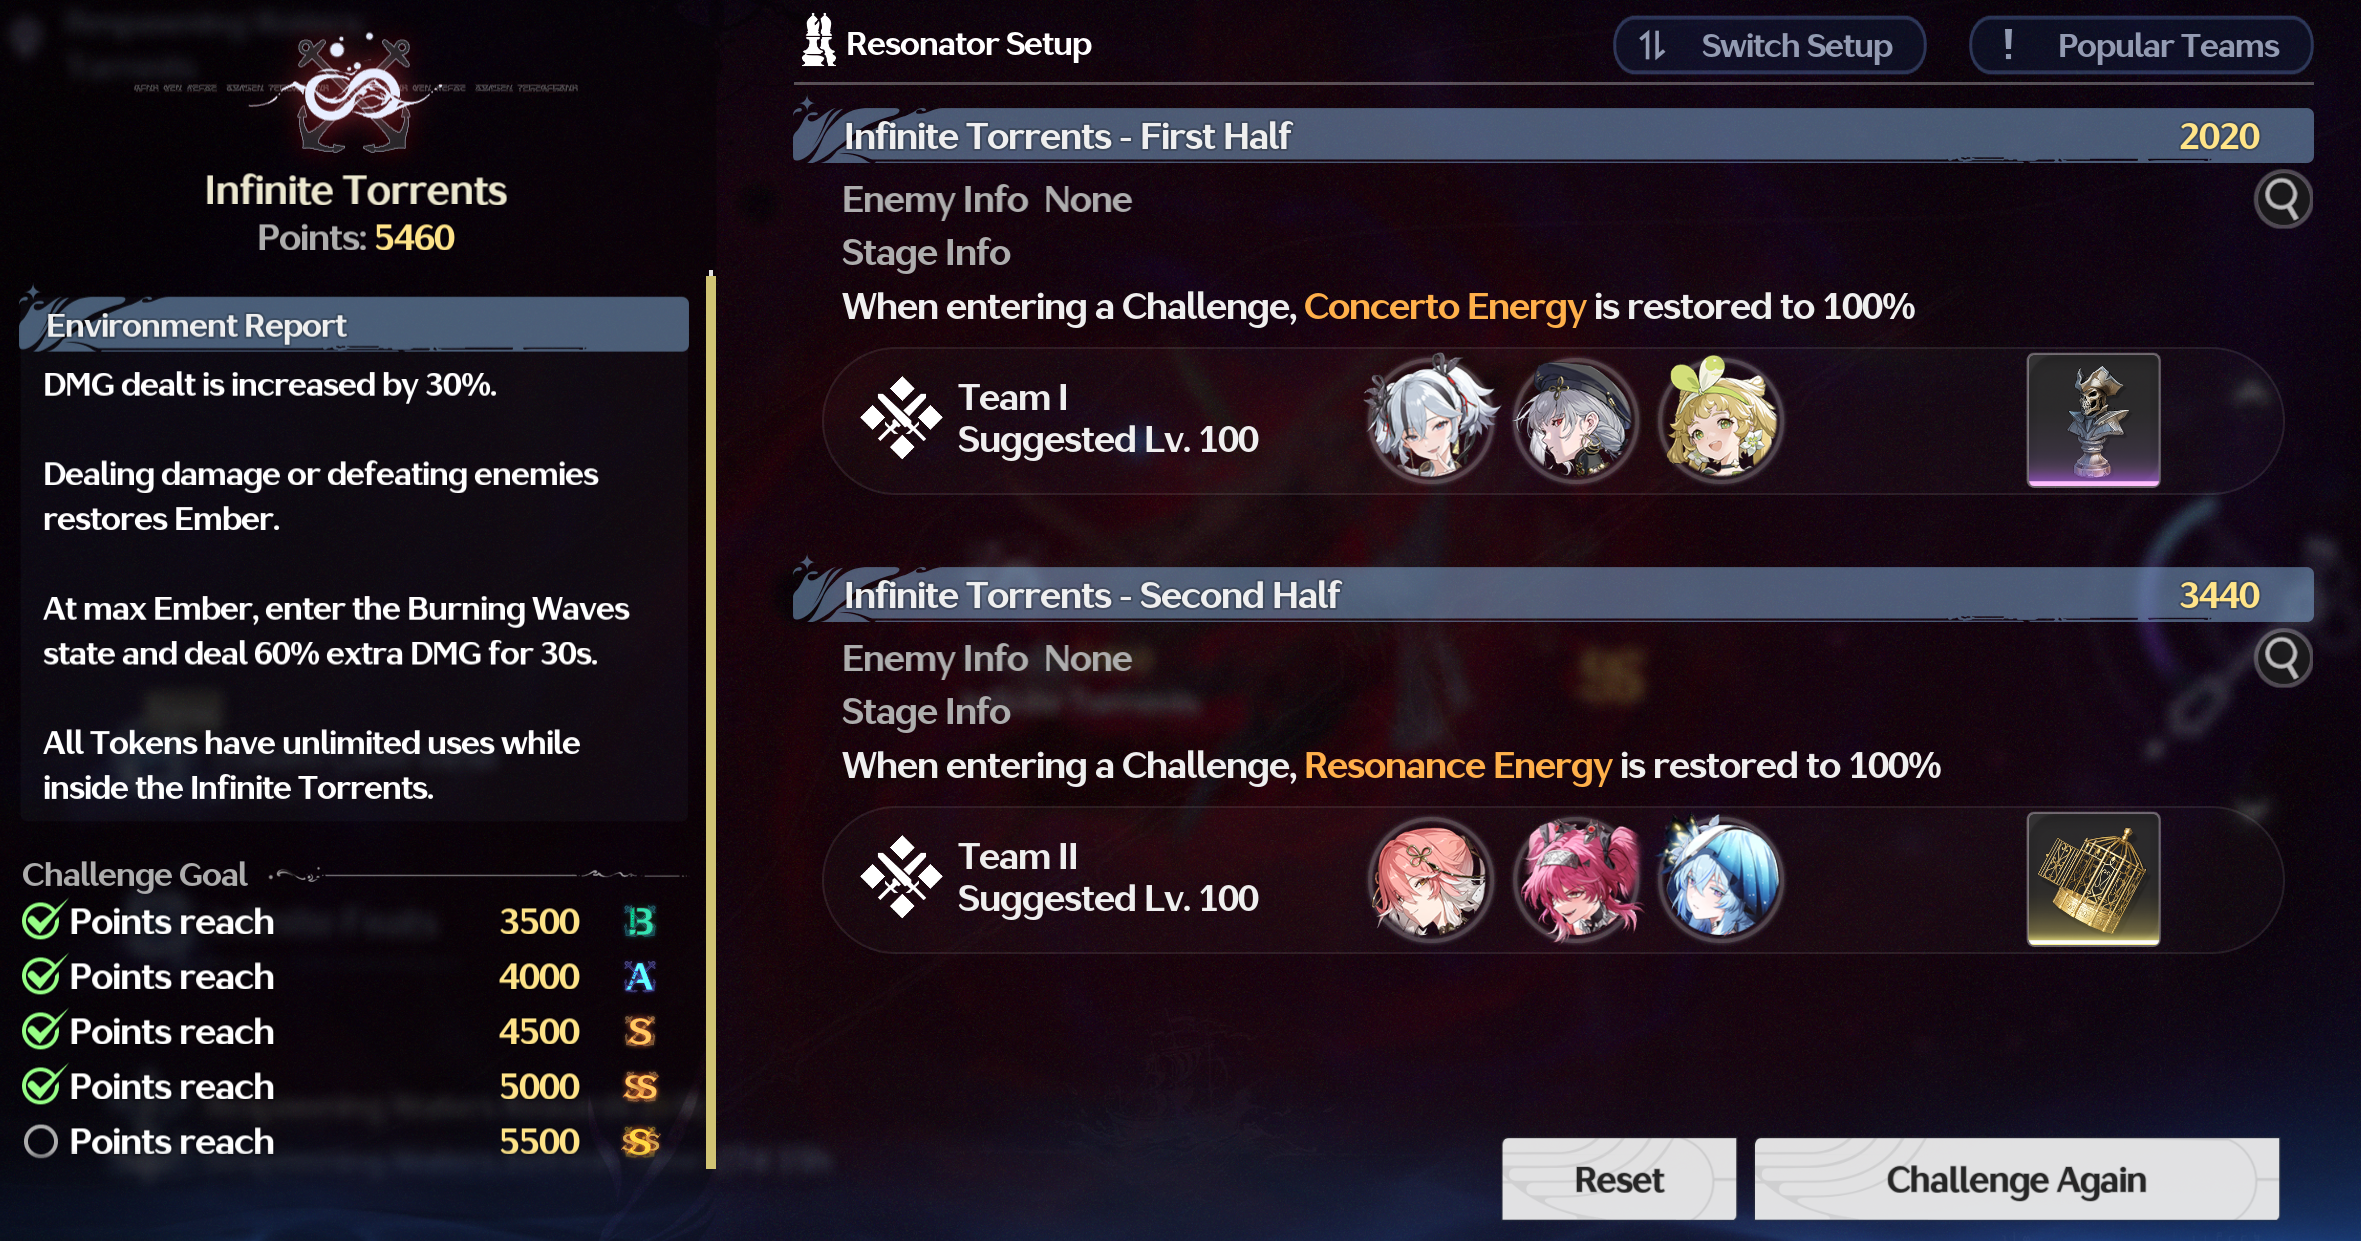
Task: Click the checked 3500 points goal
Action: pyautogui.click(x=340, y=921)
